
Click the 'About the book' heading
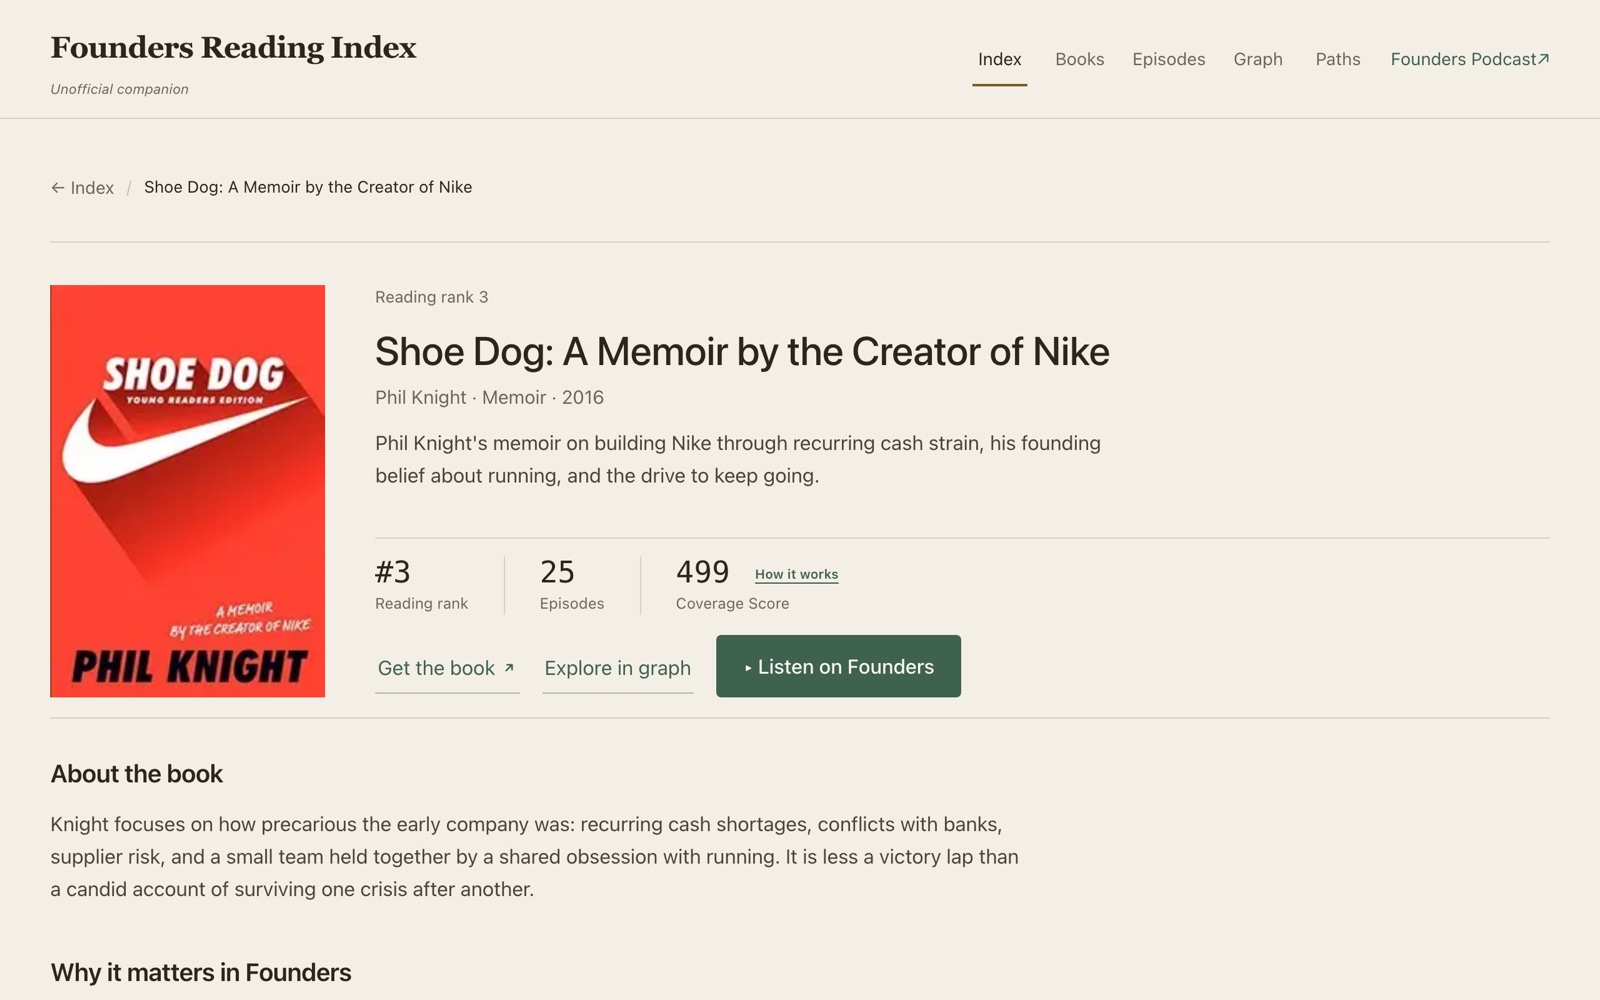[x=137, y=774]
